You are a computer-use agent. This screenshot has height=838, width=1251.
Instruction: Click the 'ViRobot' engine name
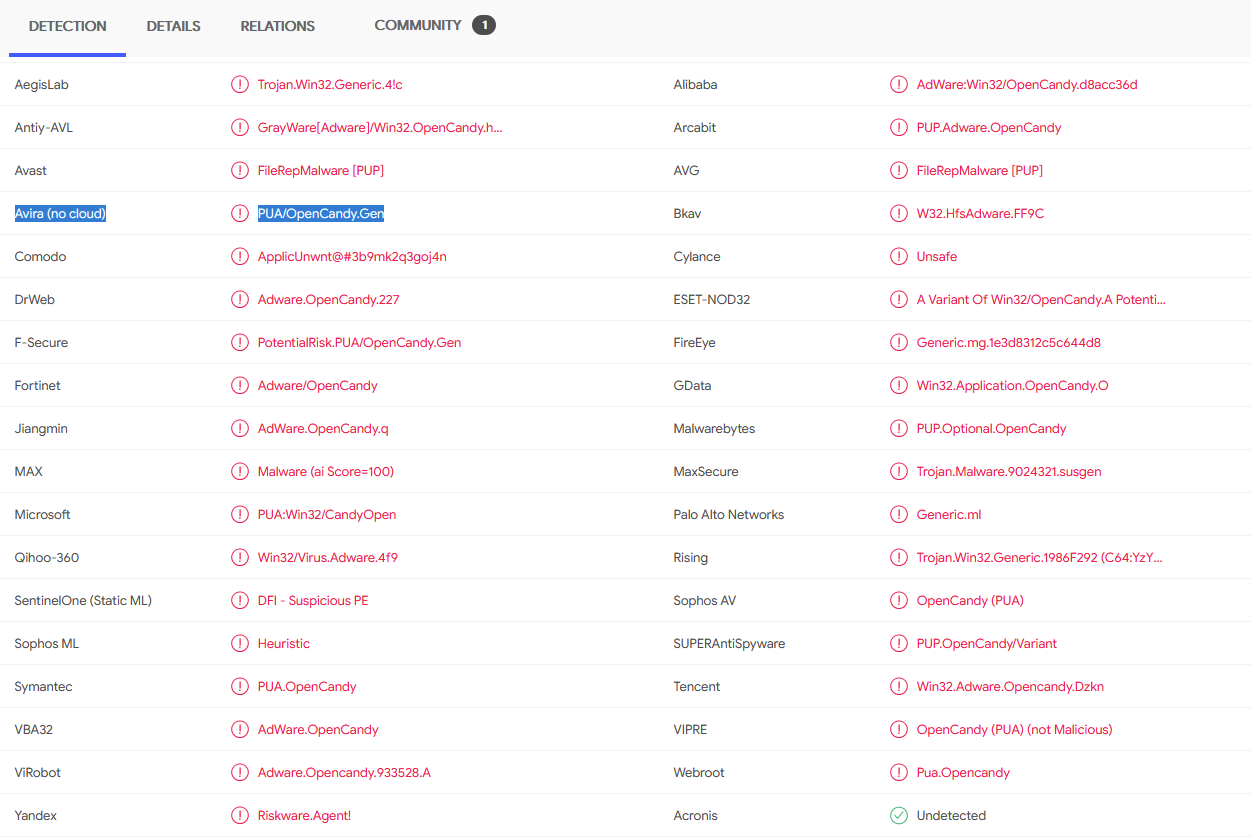pos(37,773)
